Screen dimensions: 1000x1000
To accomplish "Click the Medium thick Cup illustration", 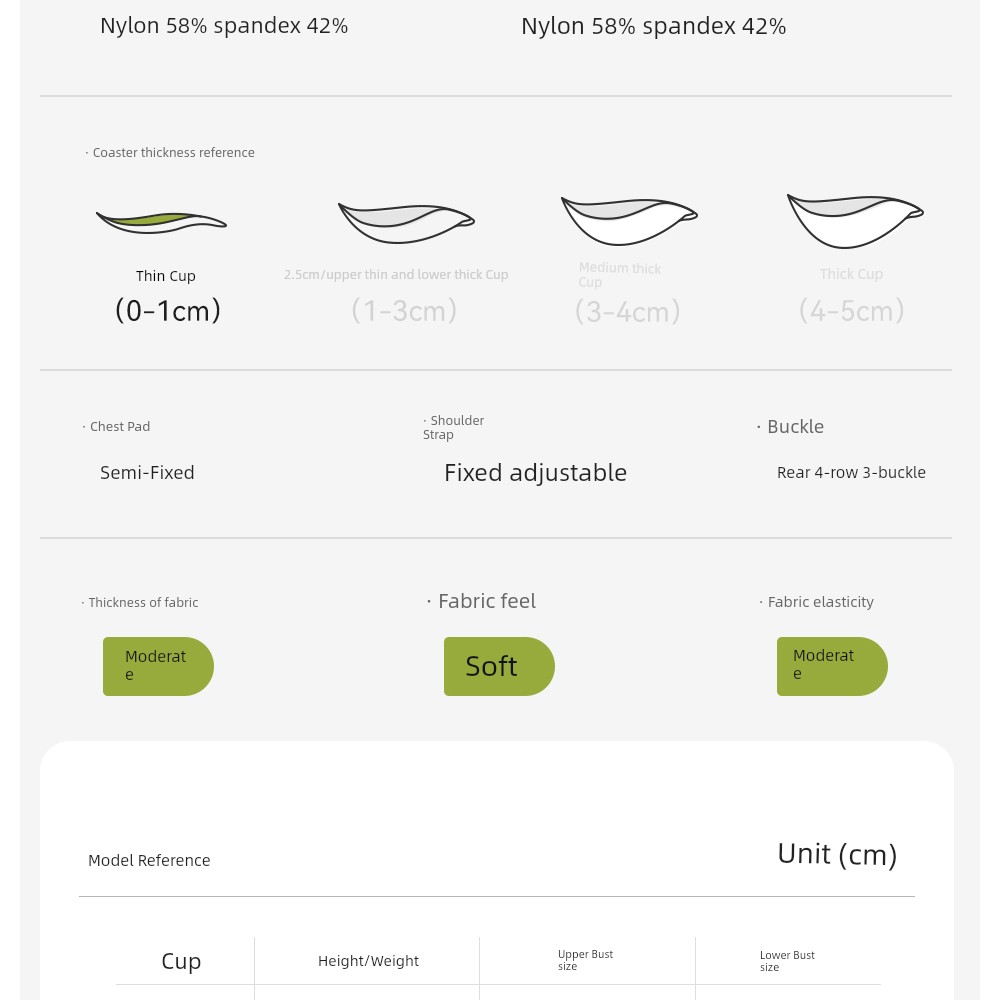I will (x=629, y=221).
